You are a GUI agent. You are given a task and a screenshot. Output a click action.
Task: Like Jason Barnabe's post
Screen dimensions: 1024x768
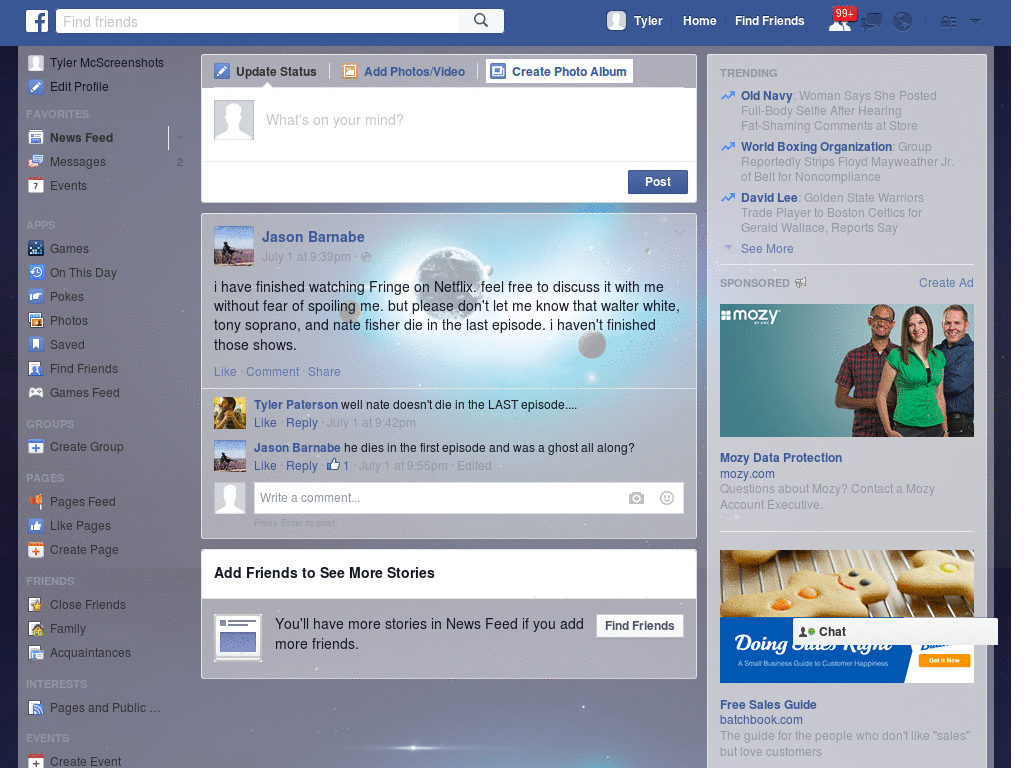[x=225, y=372]
